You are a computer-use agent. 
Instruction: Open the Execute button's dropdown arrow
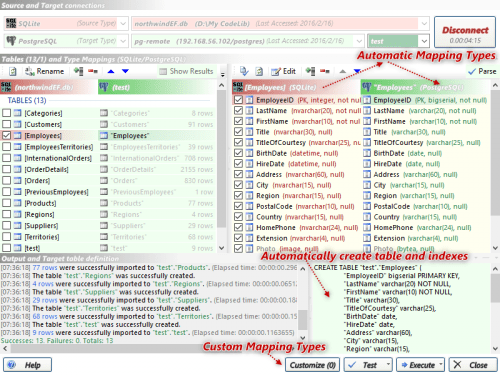[x=441, y=364]
